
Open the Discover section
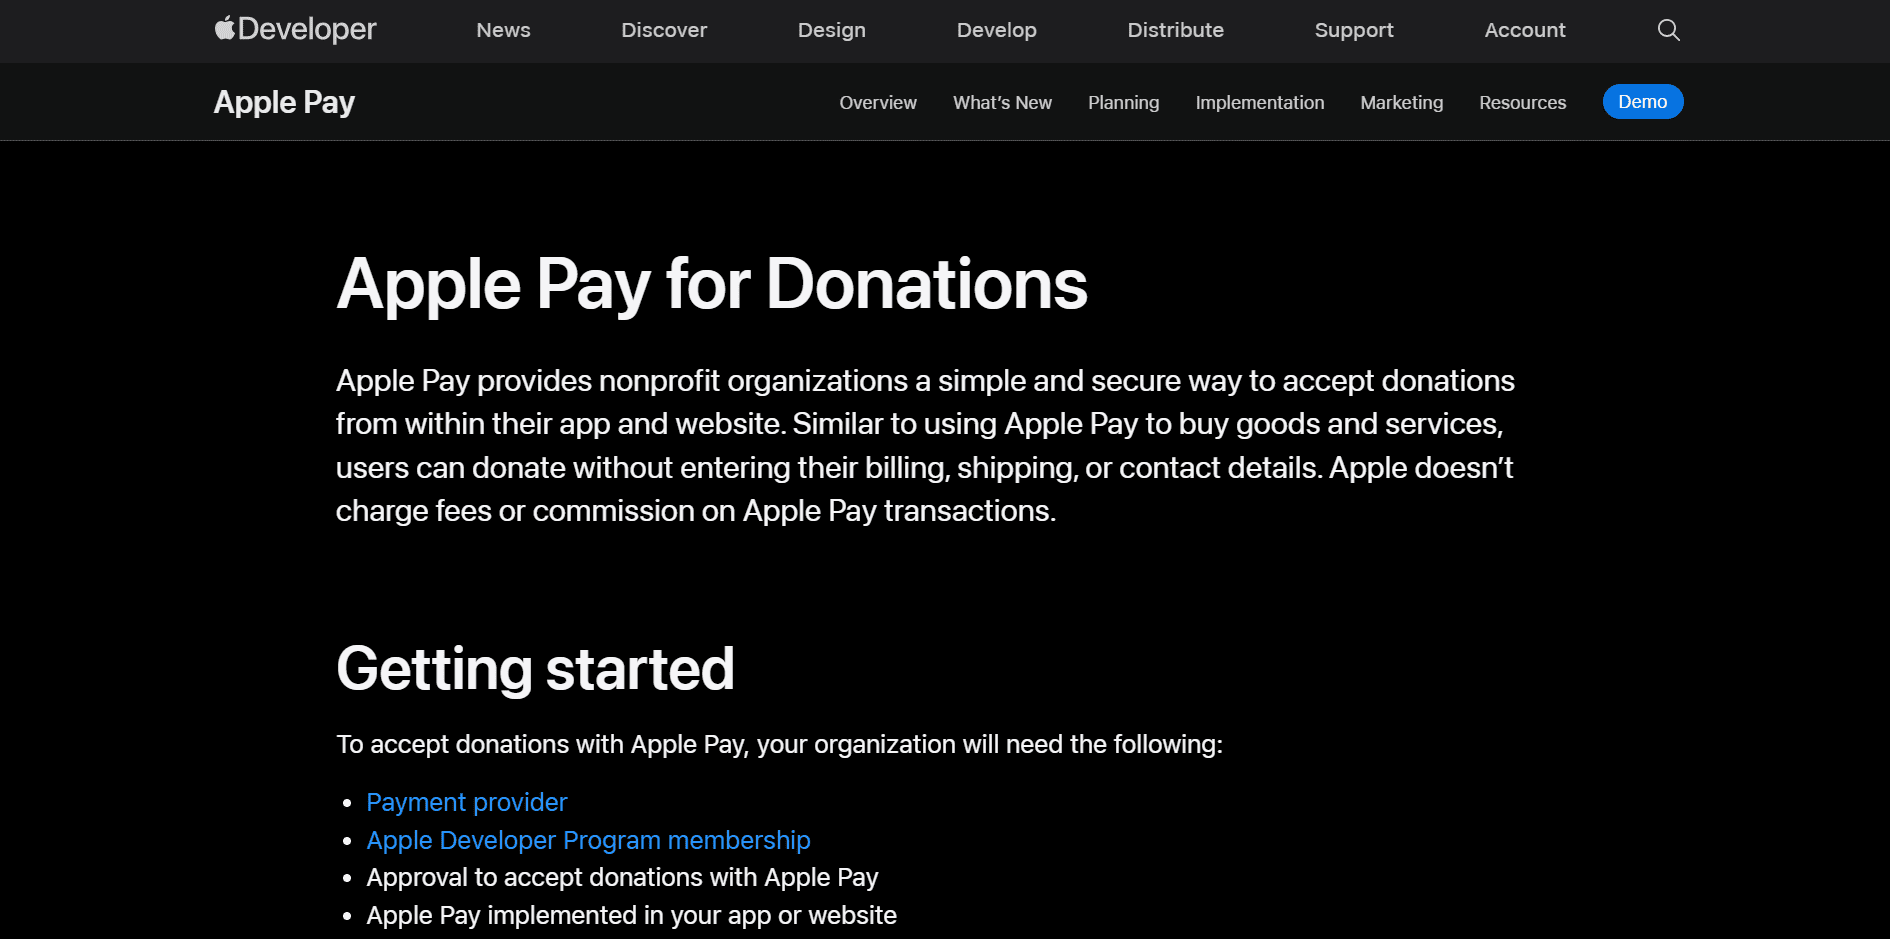tap(663, 30)
